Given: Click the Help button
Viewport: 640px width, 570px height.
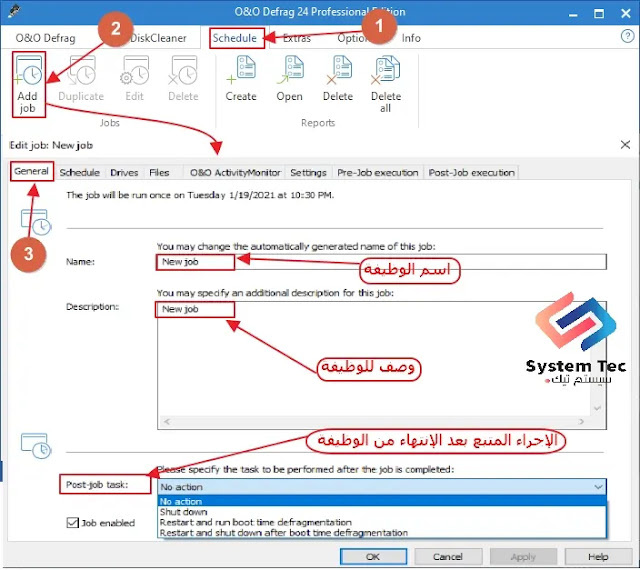Looking at the screenshot, I should tap(598, 557).
